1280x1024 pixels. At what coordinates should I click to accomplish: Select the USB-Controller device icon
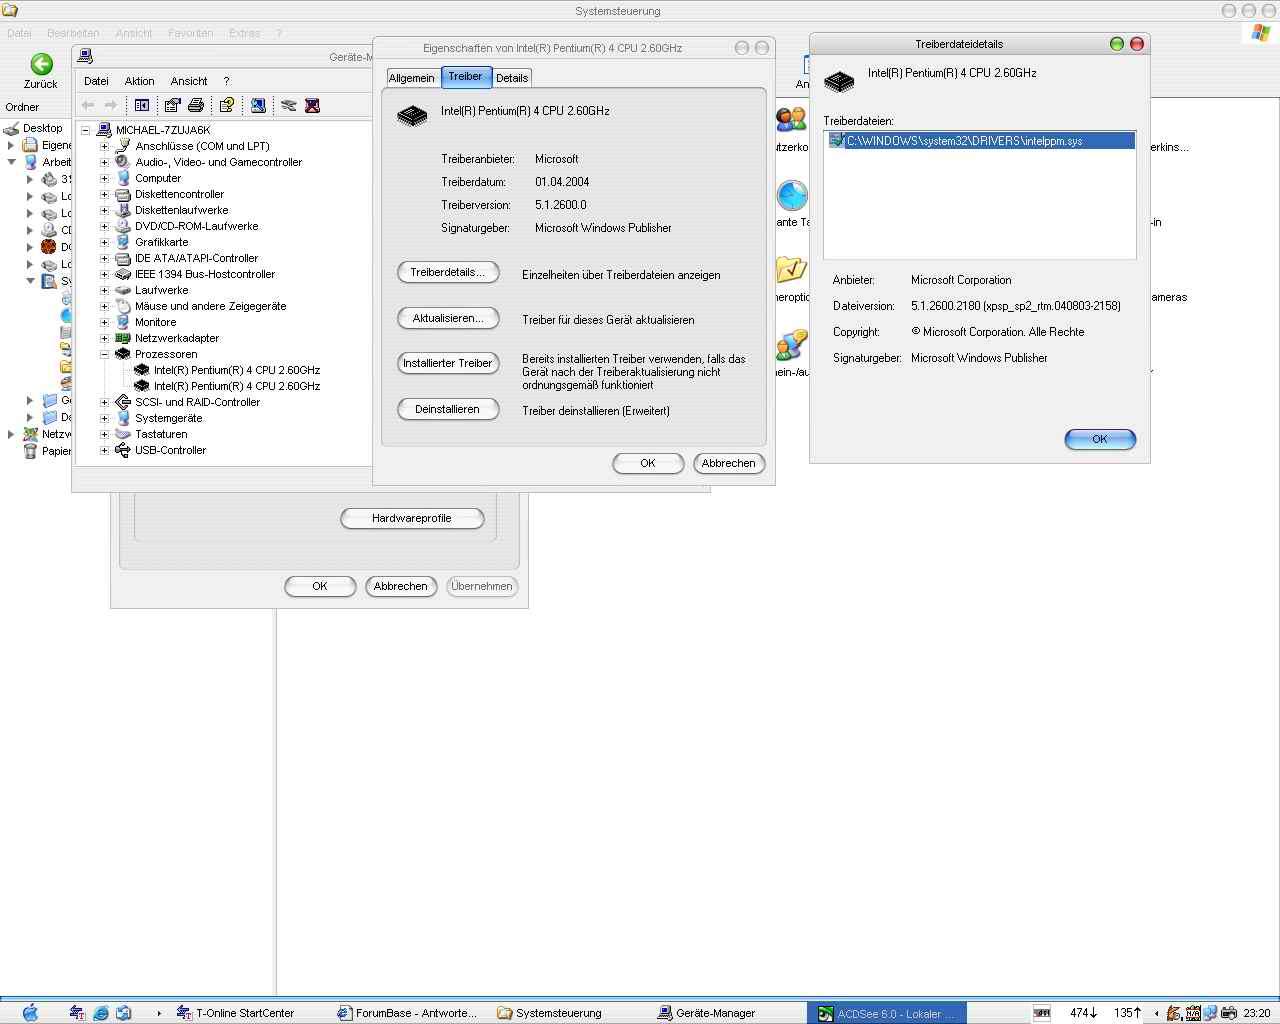tap(123, 450)
